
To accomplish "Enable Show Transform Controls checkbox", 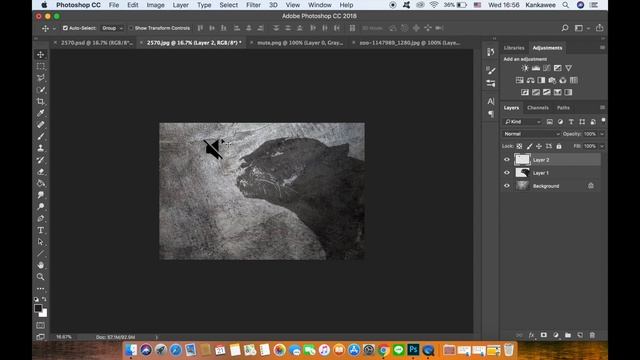I will 131,28.
